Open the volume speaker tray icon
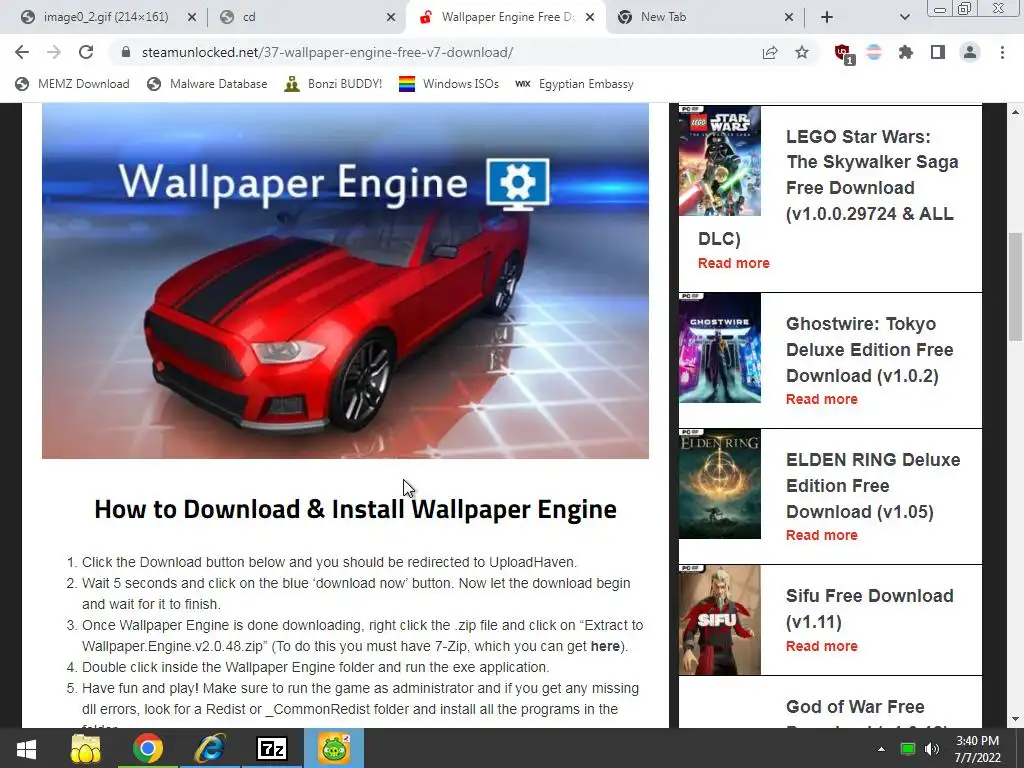The image size is (1024, 768). pyautogui.click(x=932, y=749)
